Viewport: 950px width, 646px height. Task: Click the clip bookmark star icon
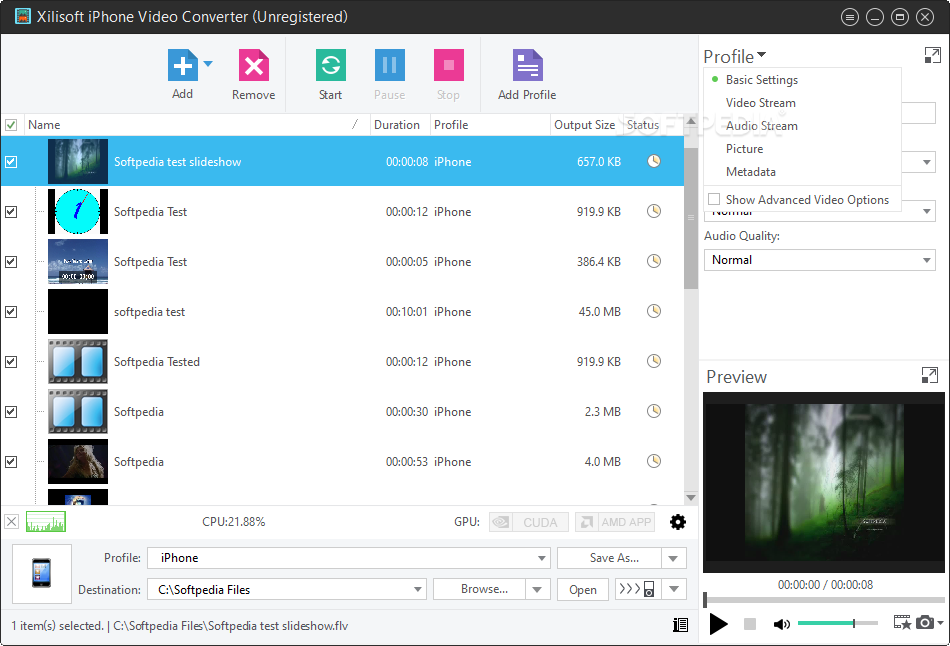(902, 622)
